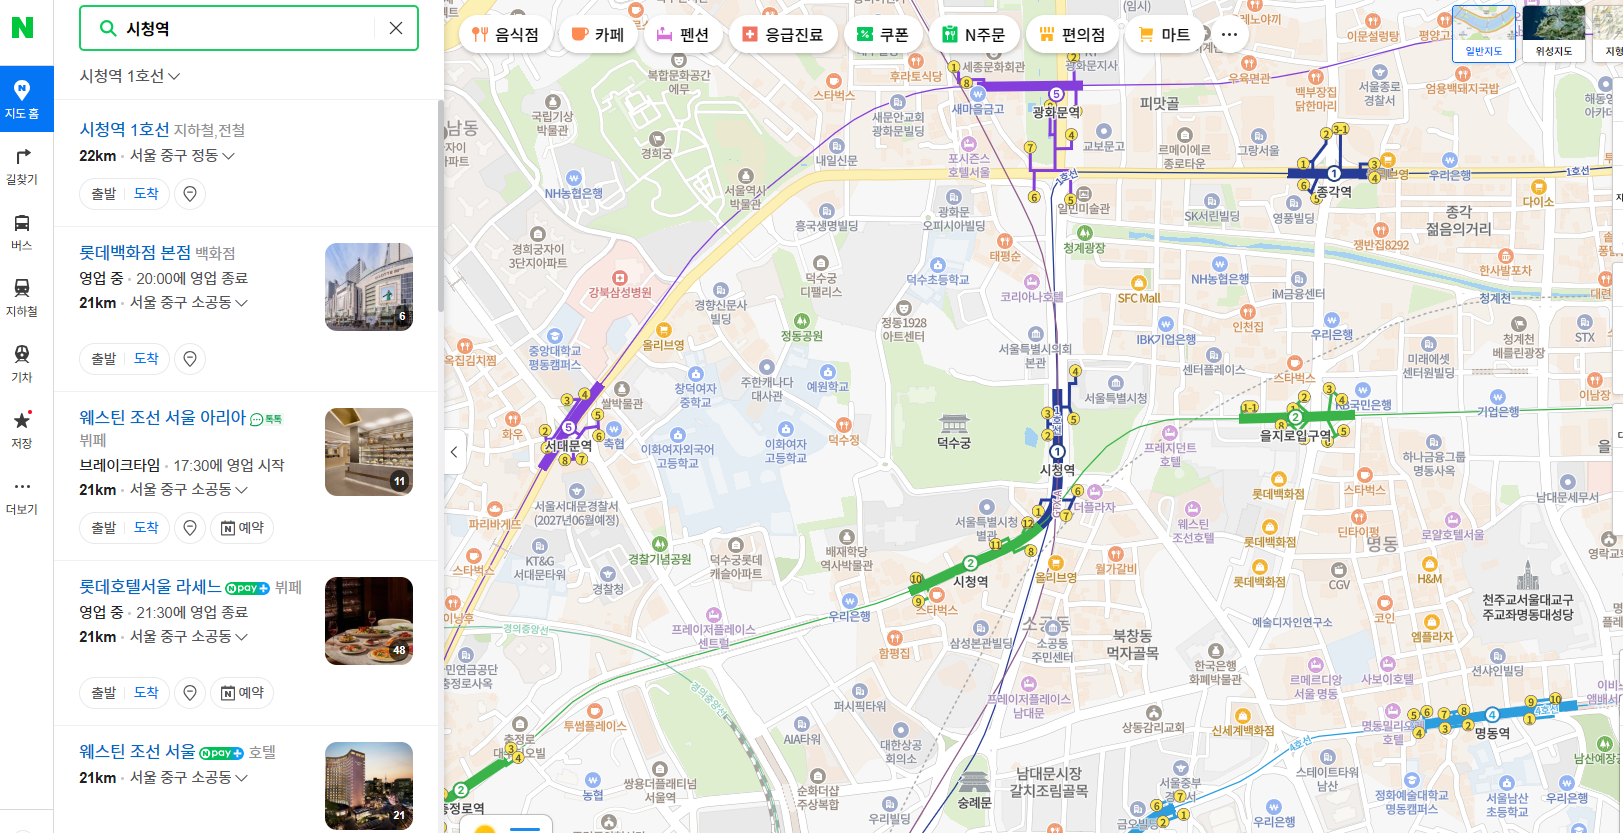Click the 쿠폰 coupon category chip
The image size is (1623, 833).
coord(882,34)
